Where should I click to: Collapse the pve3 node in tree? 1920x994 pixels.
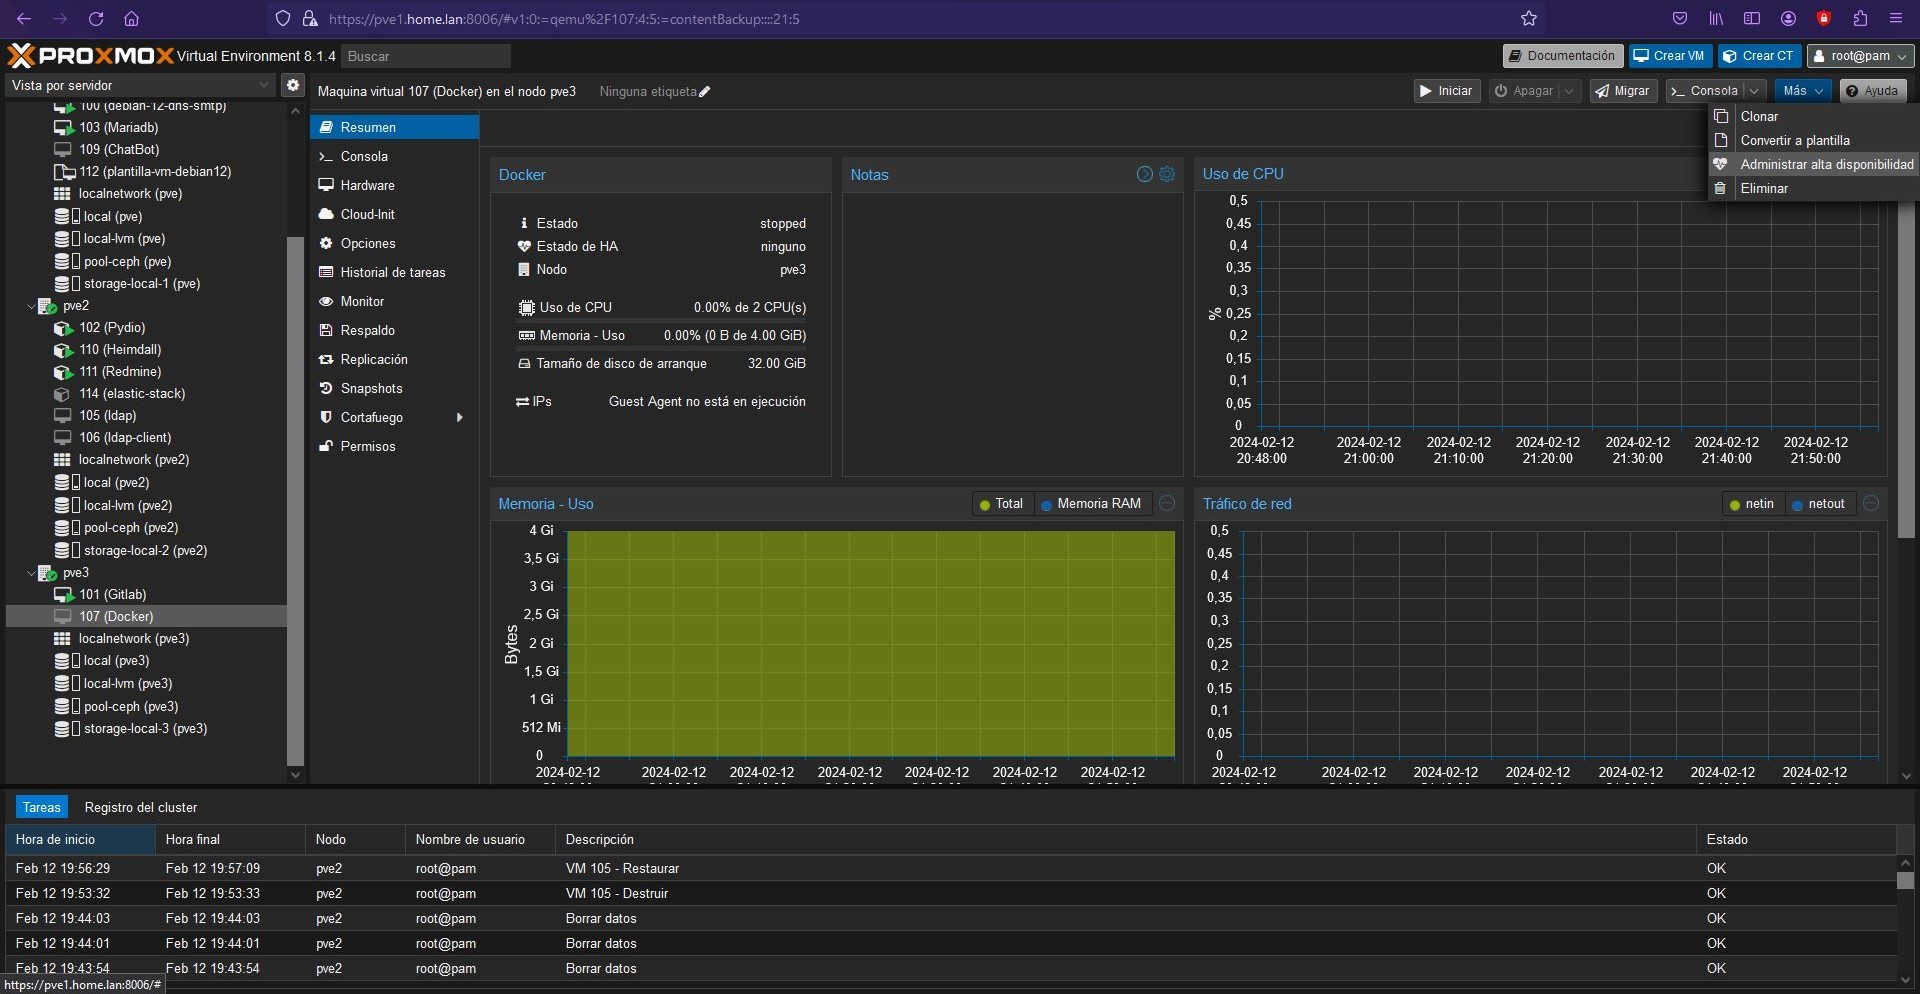pos(31,573)
